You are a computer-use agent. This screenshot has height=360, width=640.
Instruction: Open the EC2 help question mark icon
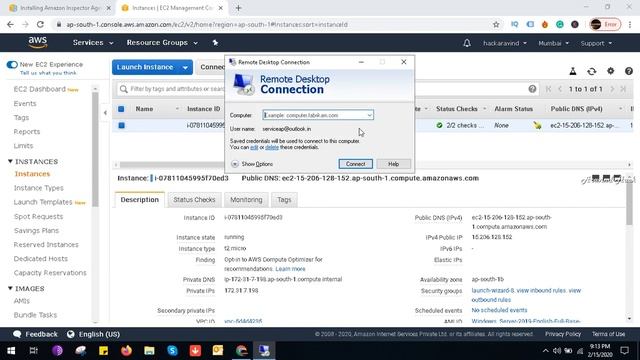coord(629,71)
